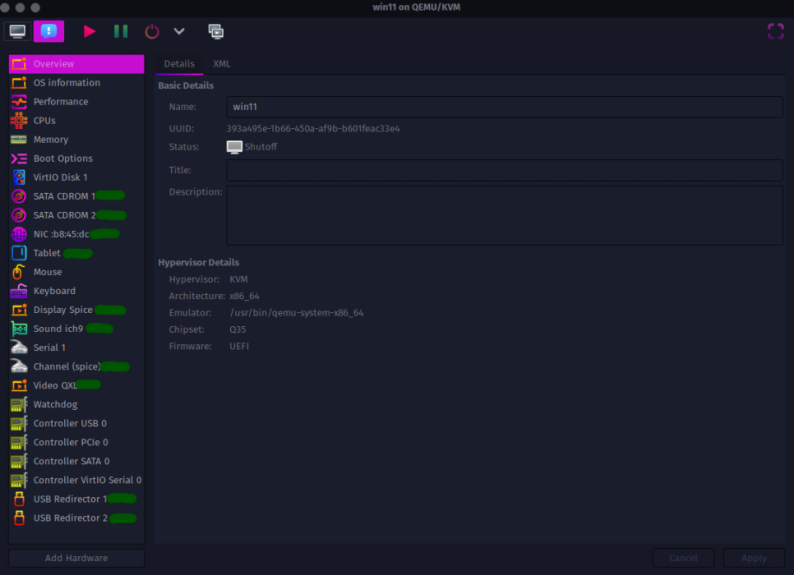Select Sound ich9 icon
Screen dimensions: 794x575
pyautogui.click(x=19, y=329)
